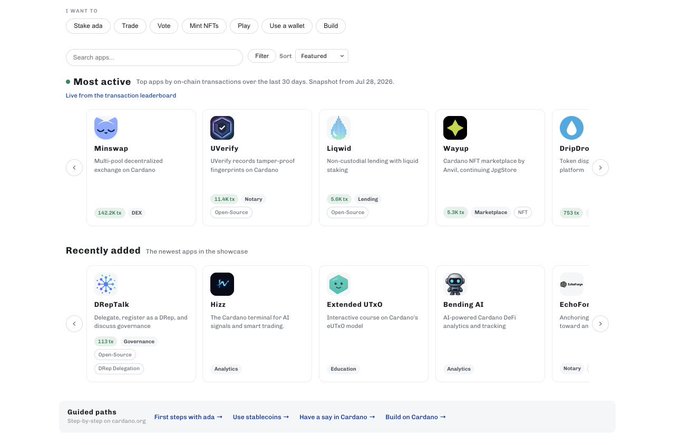
Task: Select the Trade chip
Action: 130,26
